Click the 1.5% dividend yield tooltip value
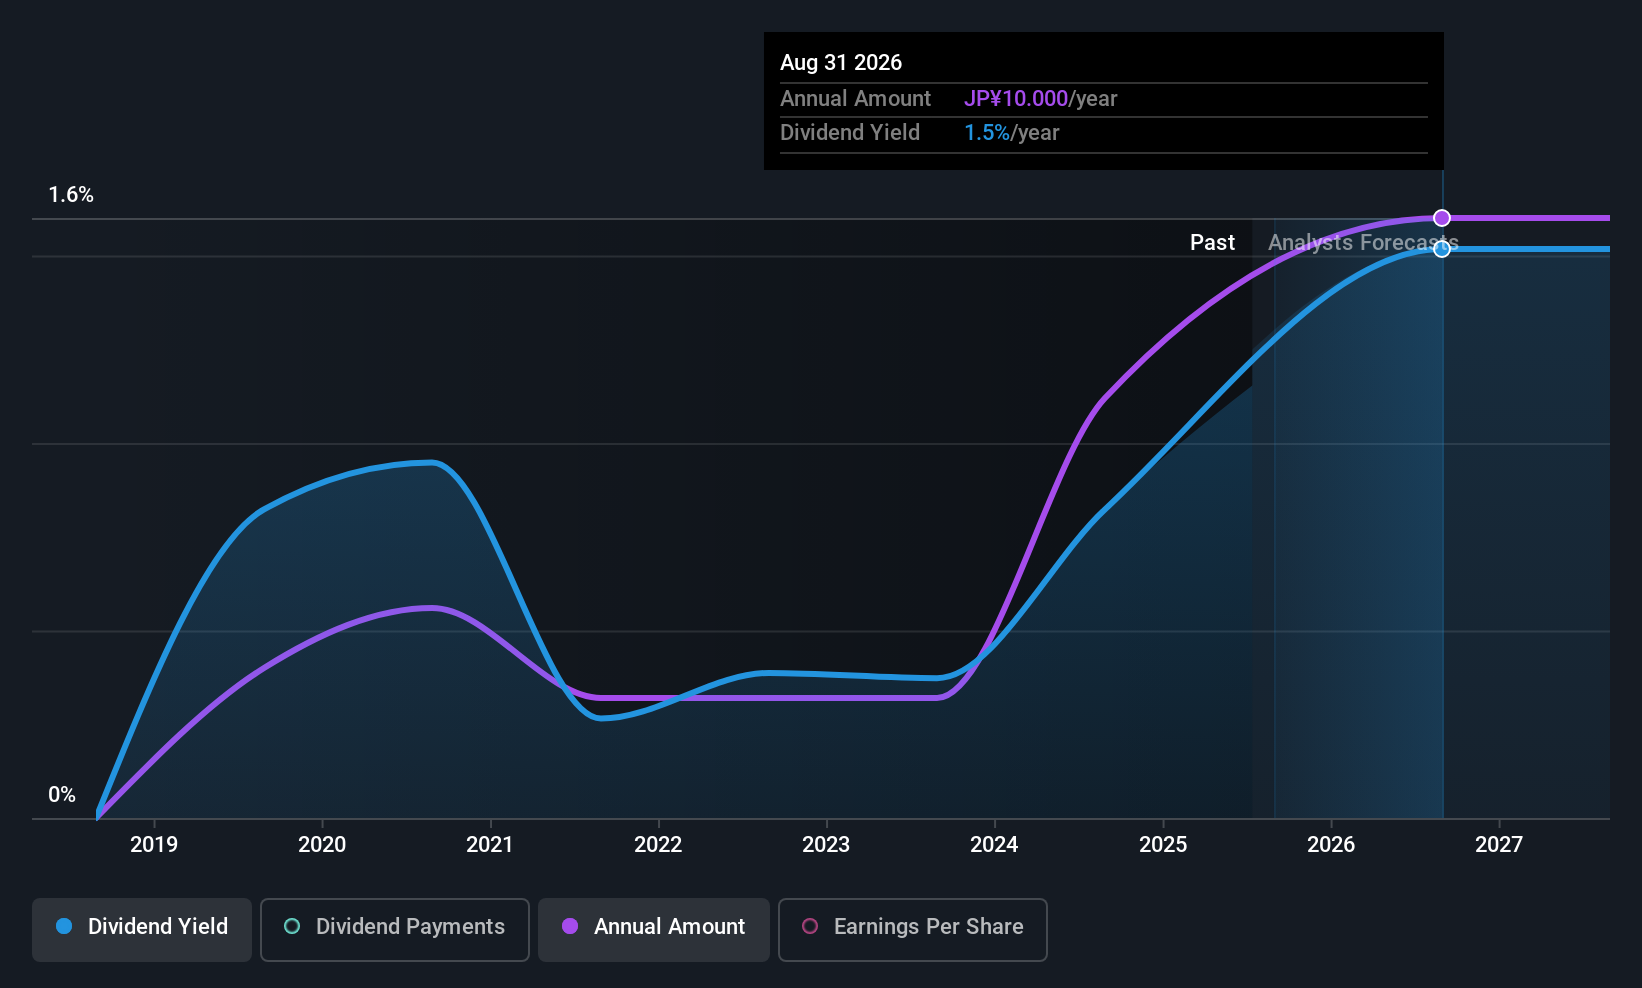The height and width of the screenshot is (988, 1642). [x=987, y=132]
